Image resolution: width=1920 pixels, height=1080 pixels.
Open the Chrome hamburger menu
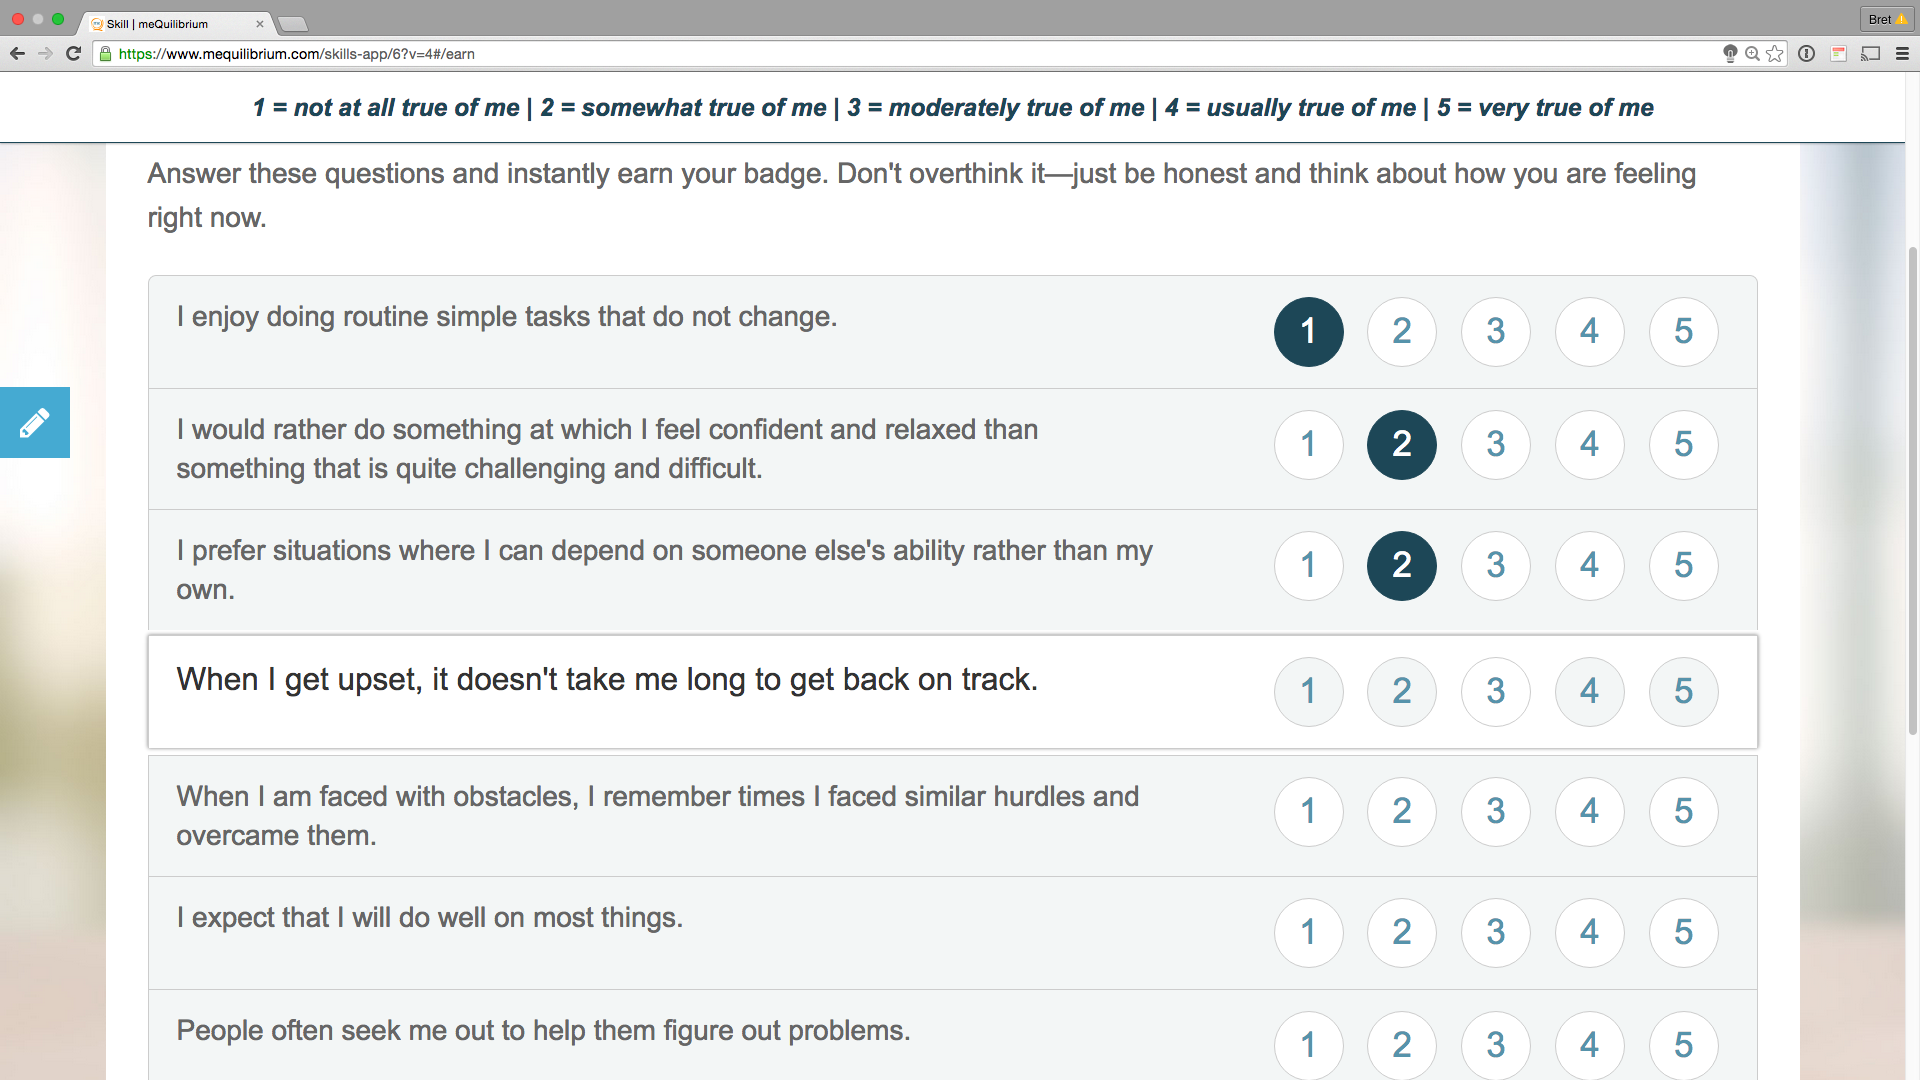coord(1902,54)
